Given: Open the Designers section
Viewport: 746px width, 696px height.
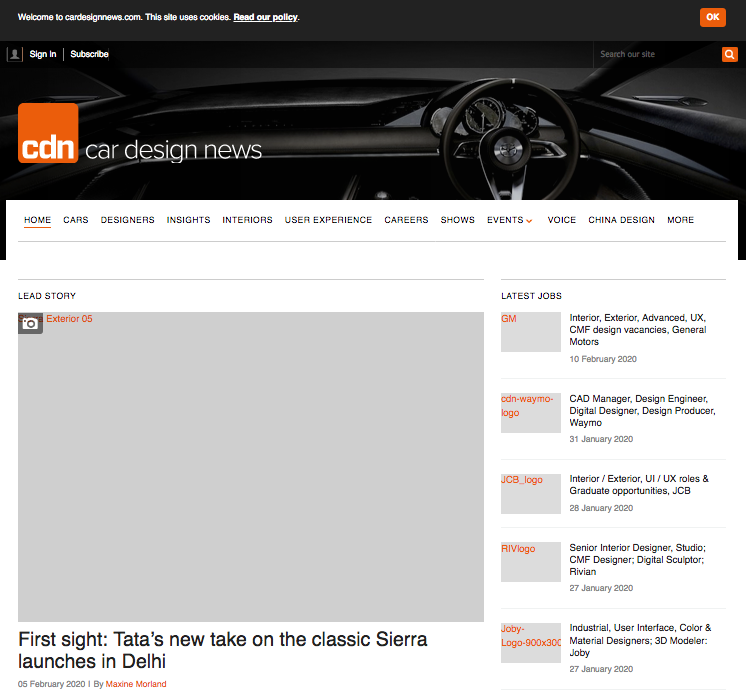Looking at the screenshot, I should (x=128, y=220).
